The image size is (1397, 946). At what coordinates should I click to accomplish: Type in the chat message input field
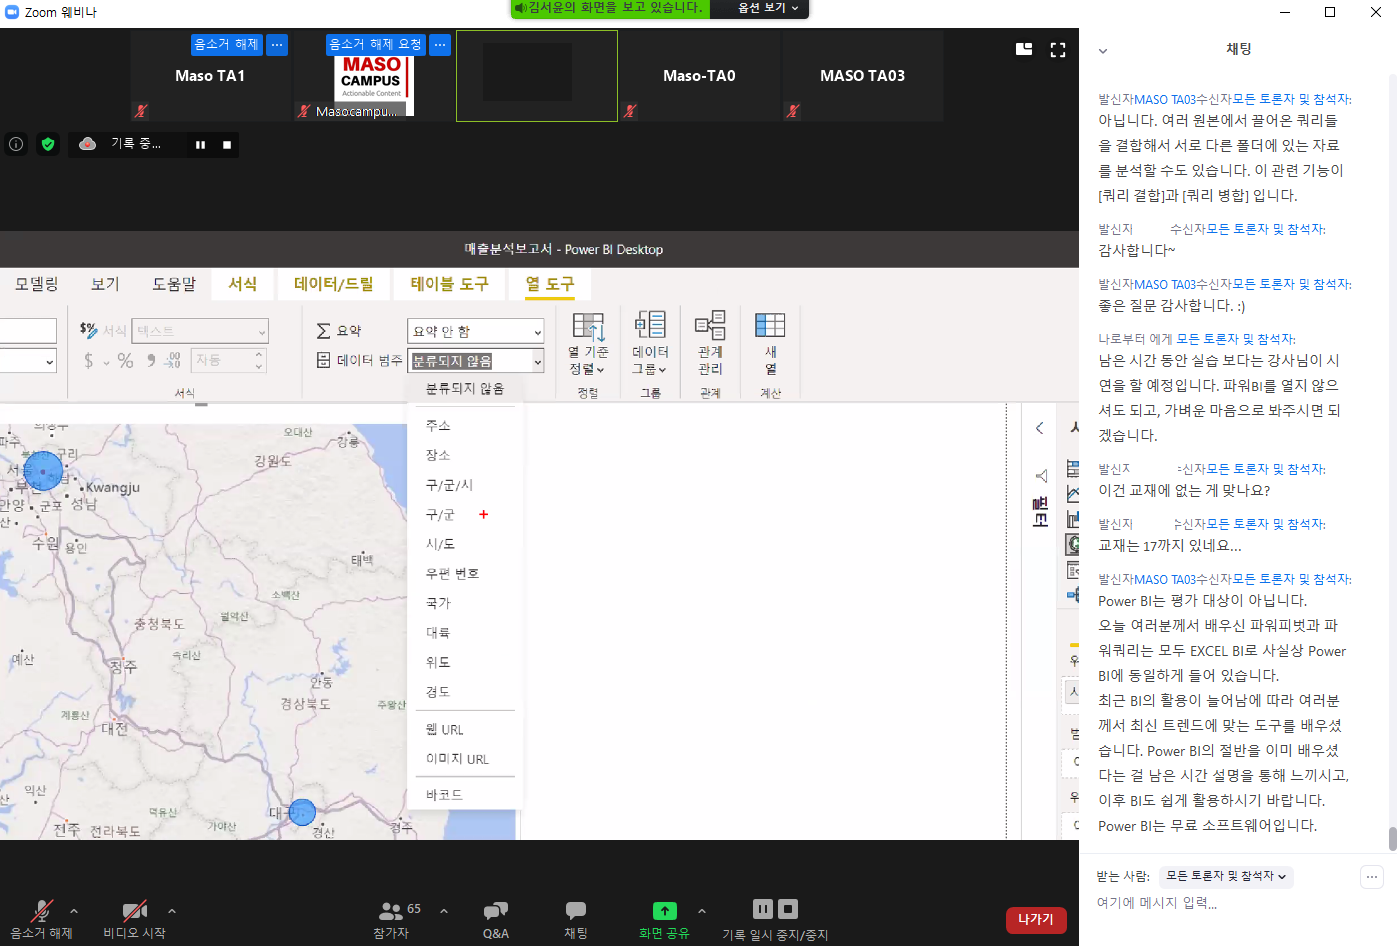click(1220, 903)
